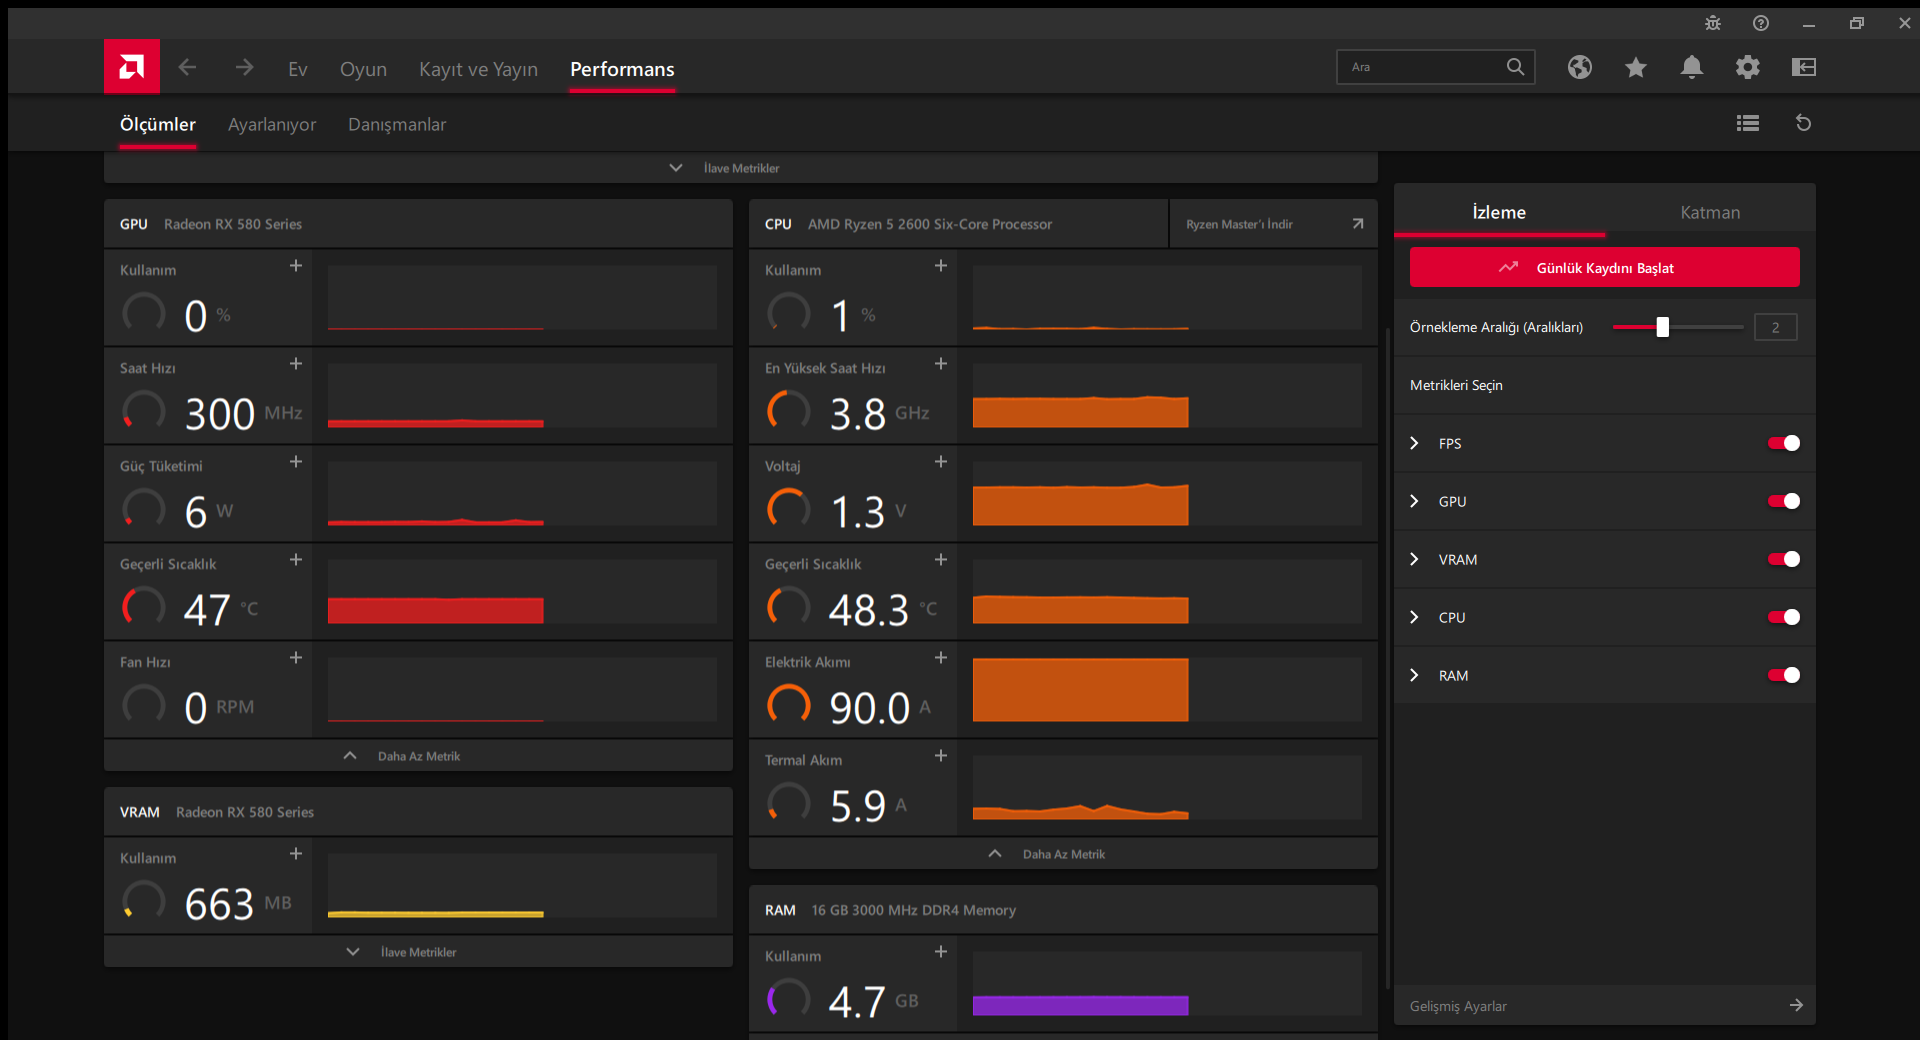Select the İzleme panel tab
1920x1040 pixels.
coord(1499,212)
